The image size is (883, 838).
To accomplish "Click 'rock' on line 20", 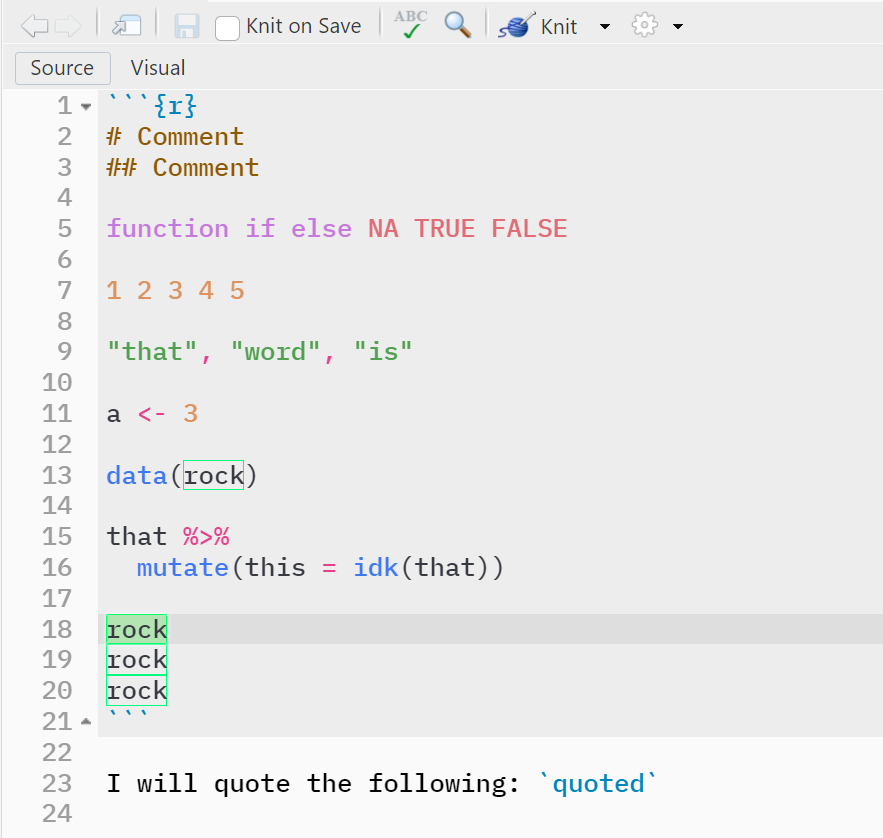I will click(137, 690).
